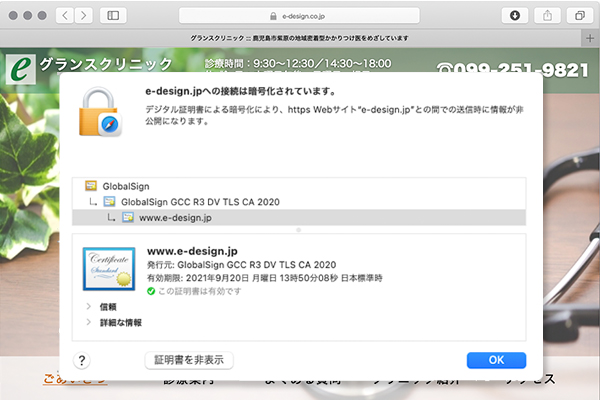Image resolution: width=600 pixels, height=400 pixels.
Task: Click the この証明書は有効です status text
Action: 200,291
